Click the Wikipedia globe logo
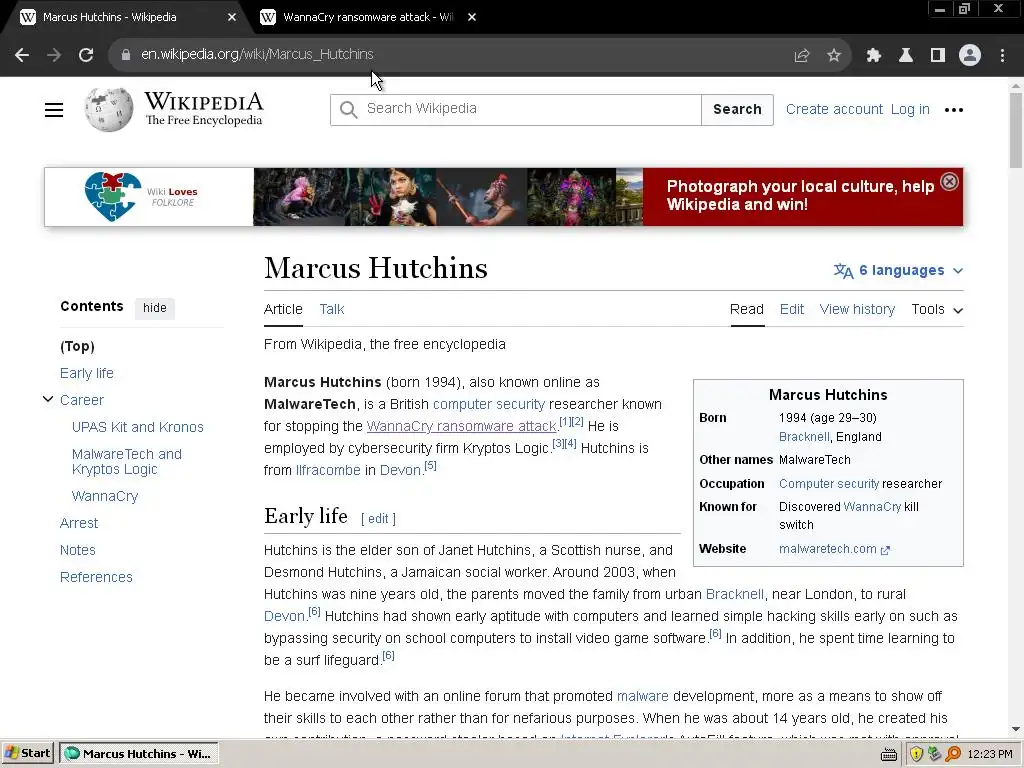This screenshot has height=768, width=1024. (x=108, y=109)
